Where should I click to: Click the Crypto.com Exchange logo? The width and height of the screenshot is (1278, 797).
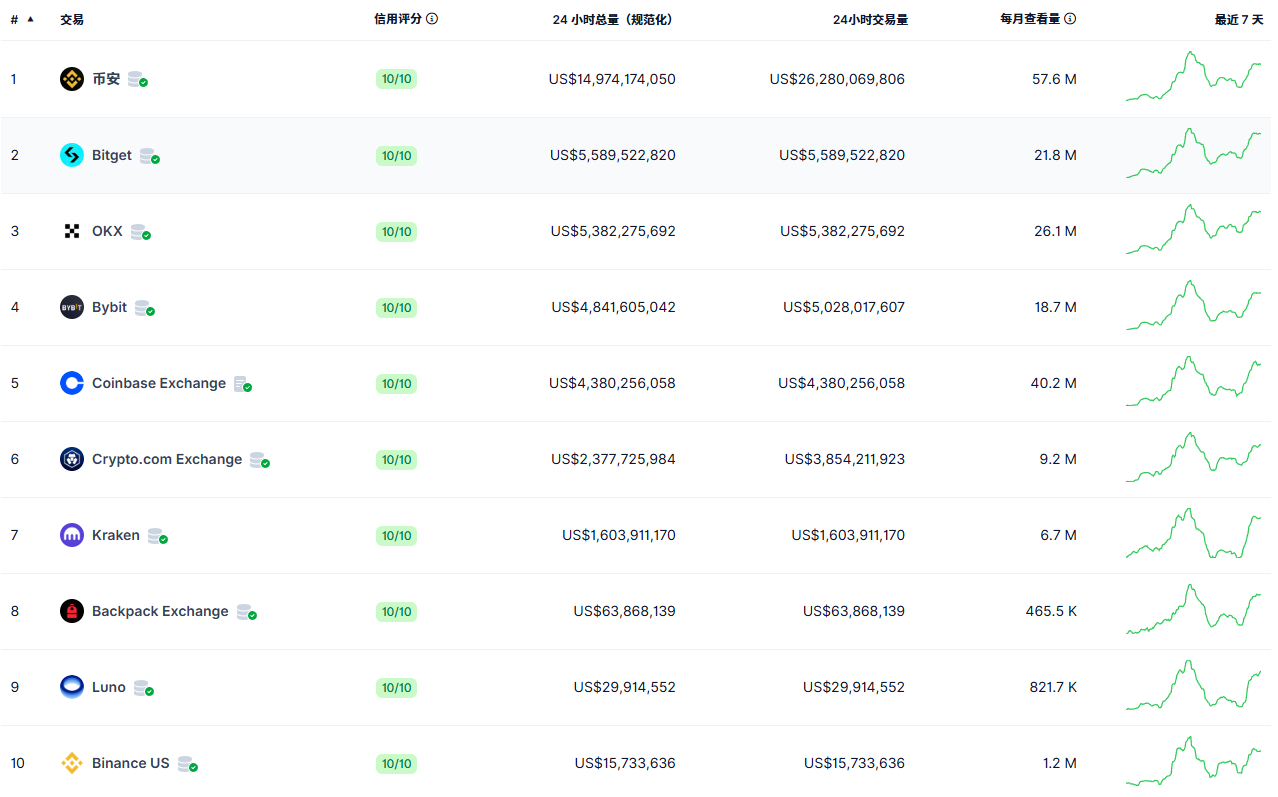[72, 459]
